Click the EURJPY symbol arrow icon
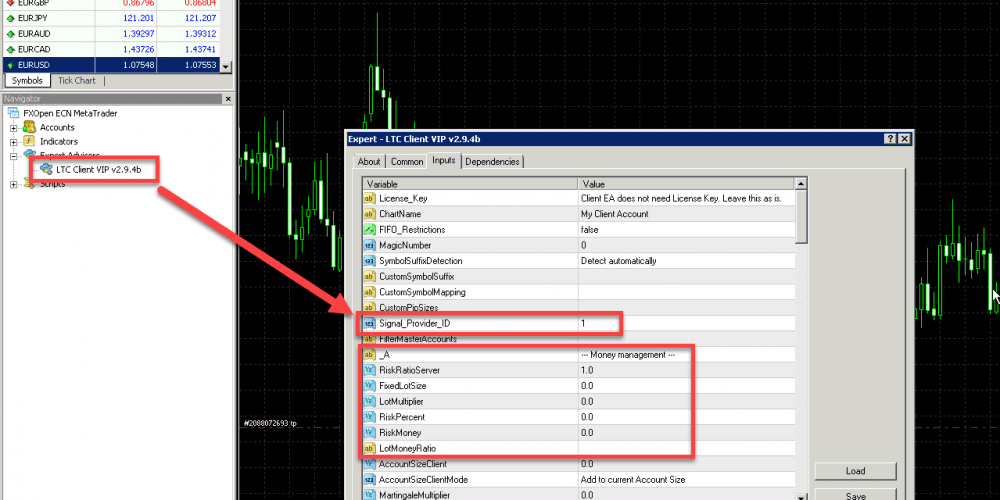This screenshot has height=500, width=1000. click(x=10, y=18)
